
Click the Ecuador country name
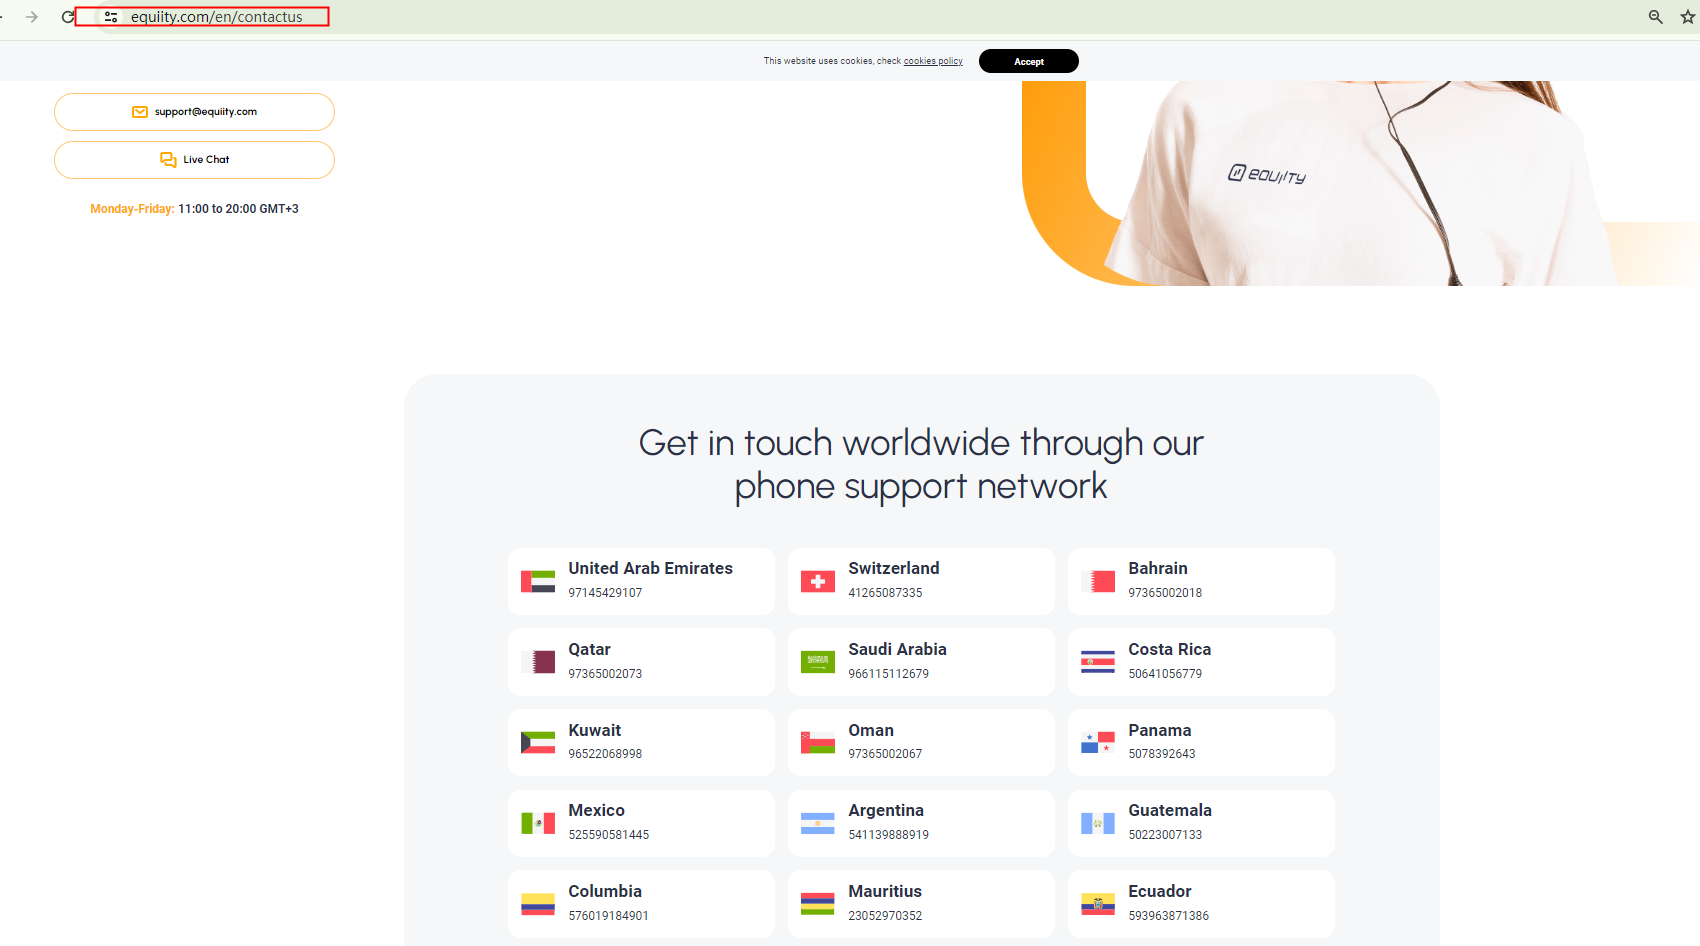tap(1160, 891)
